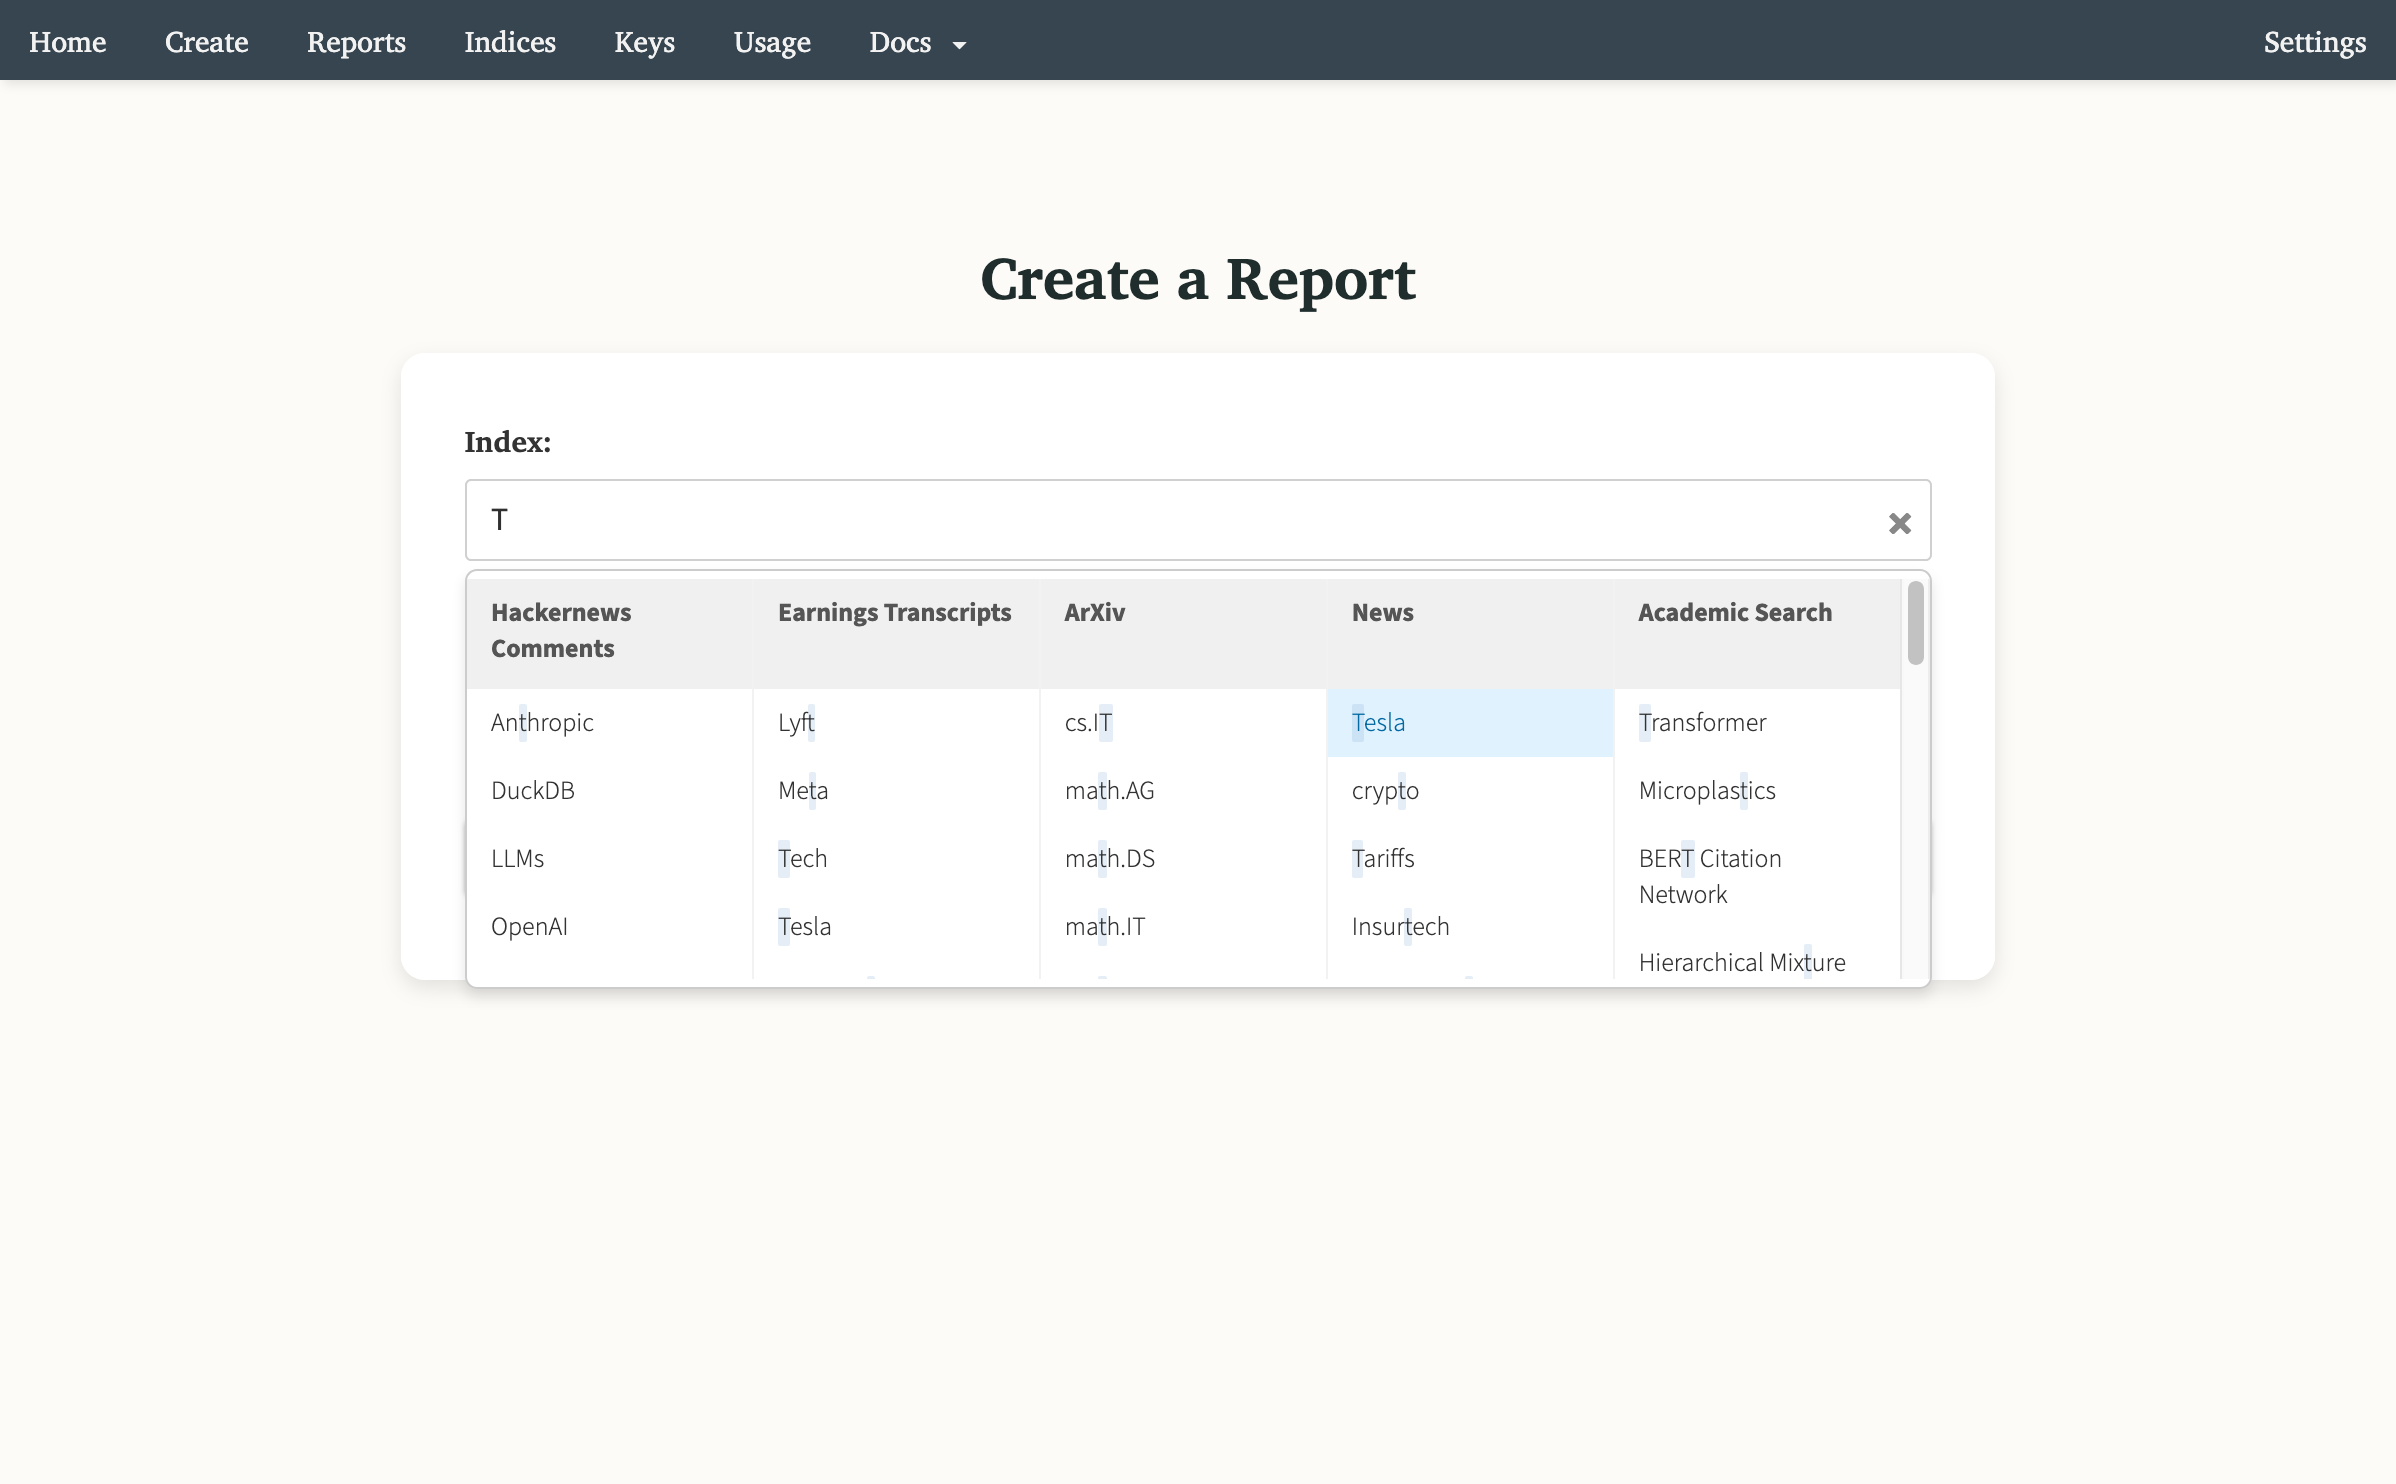
Task: Select Anthropic from Hackernews Comments
Action: (541, 722)
